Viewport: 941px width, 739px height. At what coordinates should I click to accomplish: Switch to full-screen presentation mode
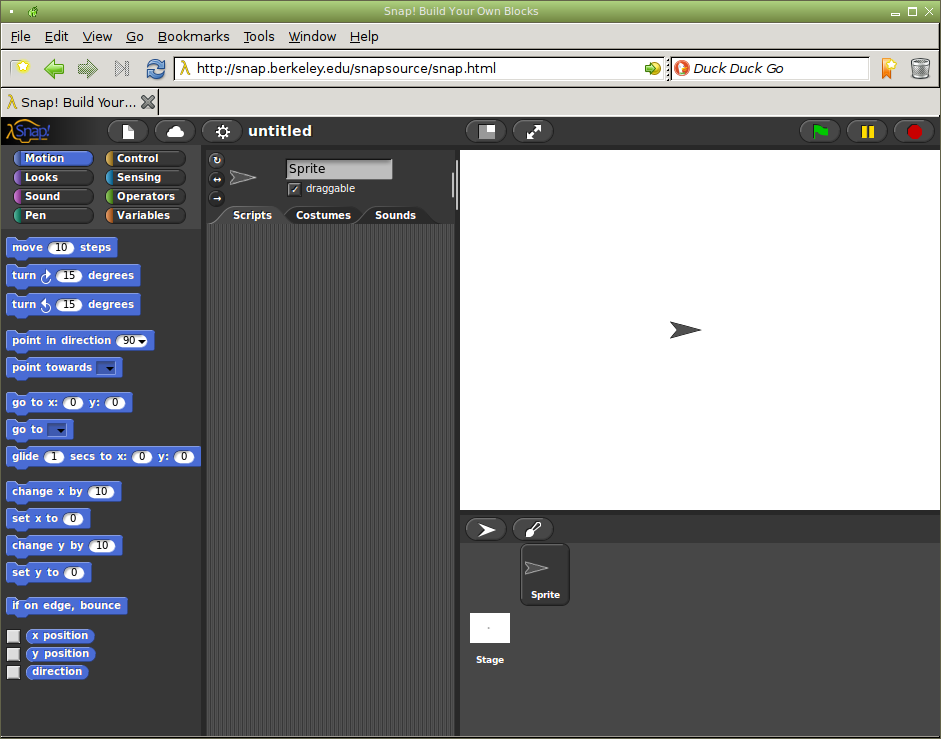coord(533,131)
